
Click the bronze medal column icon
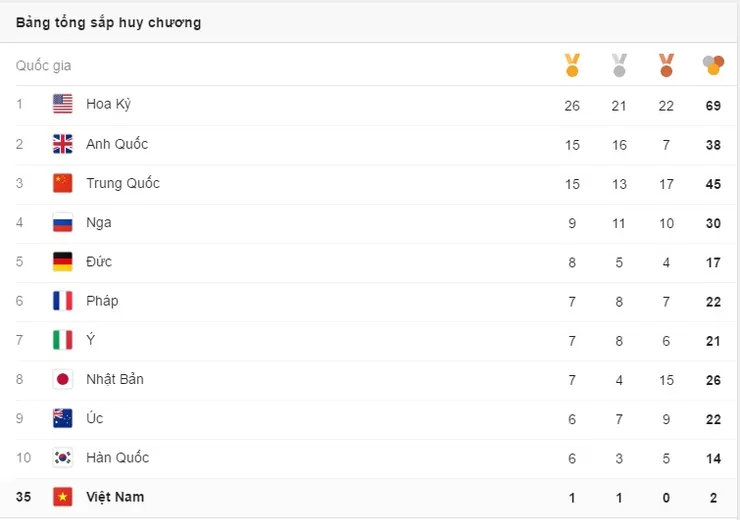click(x=666, y=65)
